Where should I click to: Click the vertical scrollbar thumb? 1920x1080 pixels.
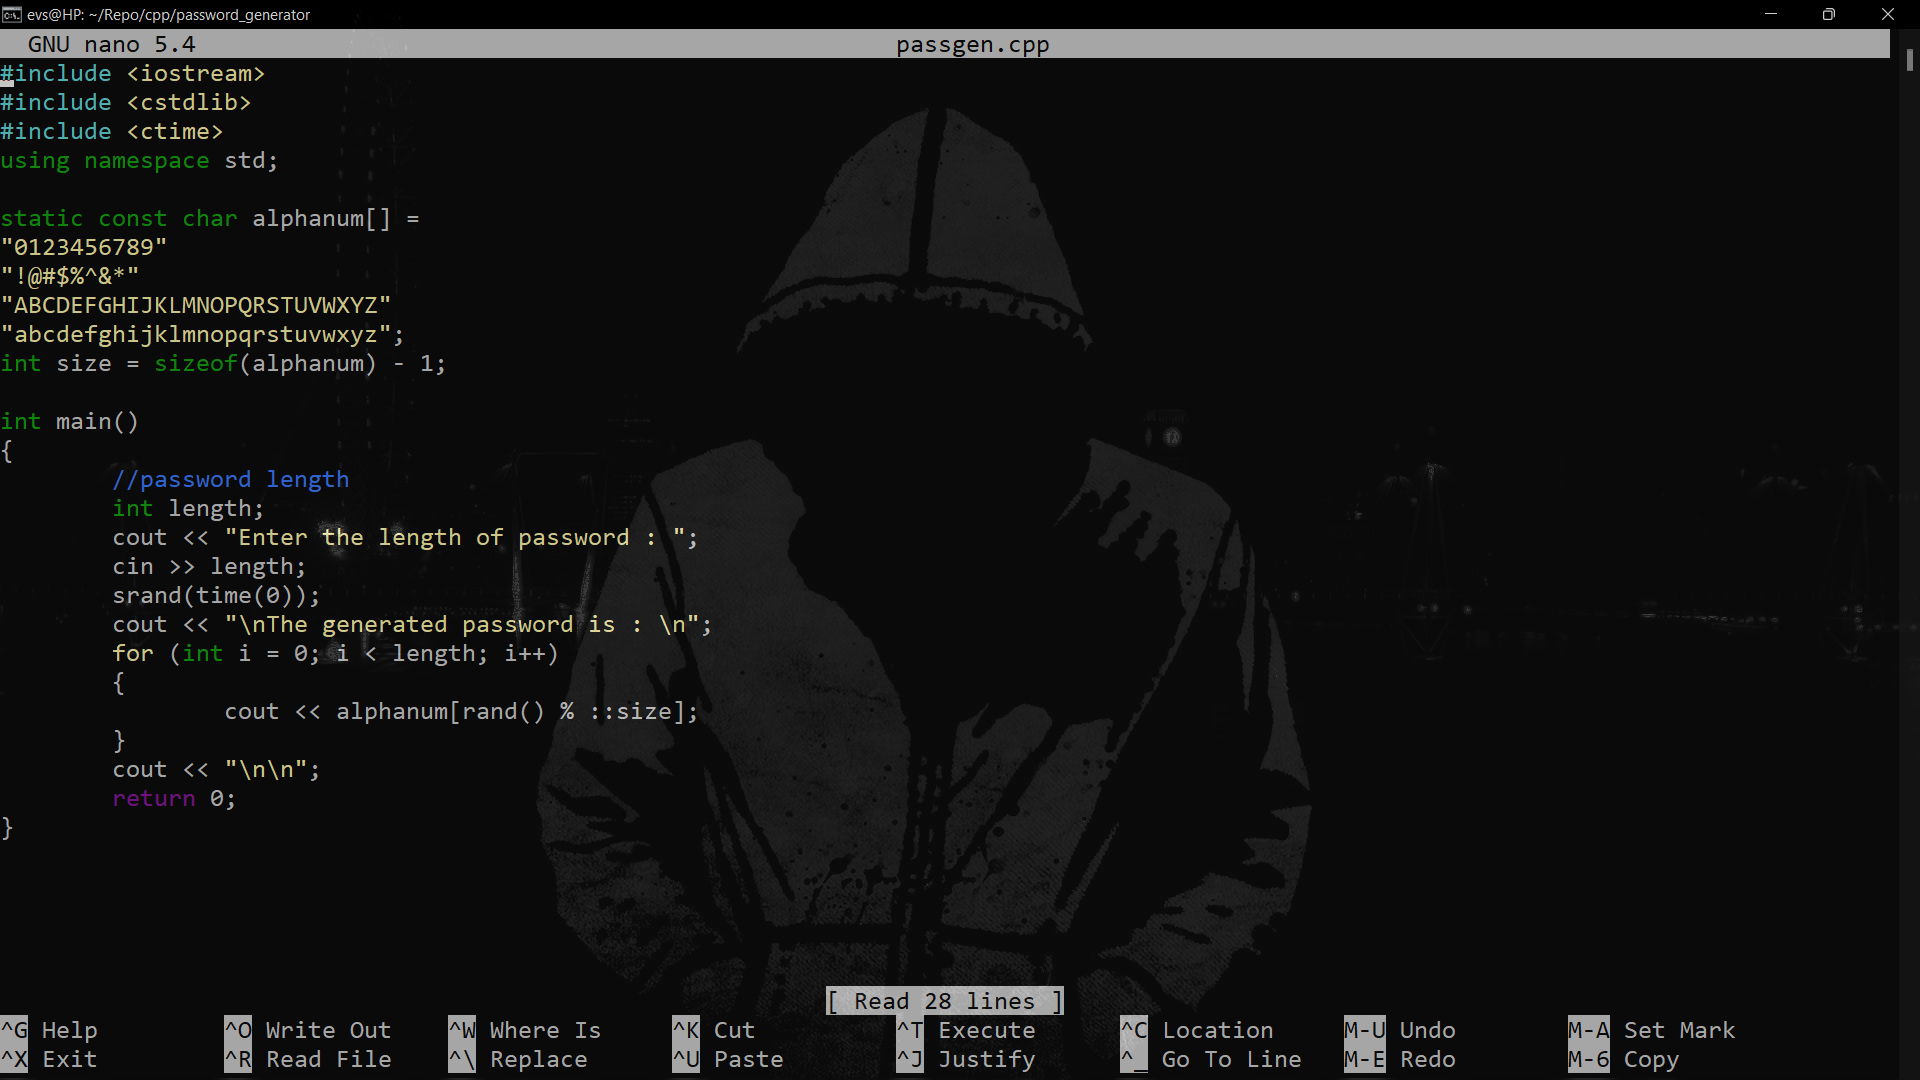(1909, 60)
